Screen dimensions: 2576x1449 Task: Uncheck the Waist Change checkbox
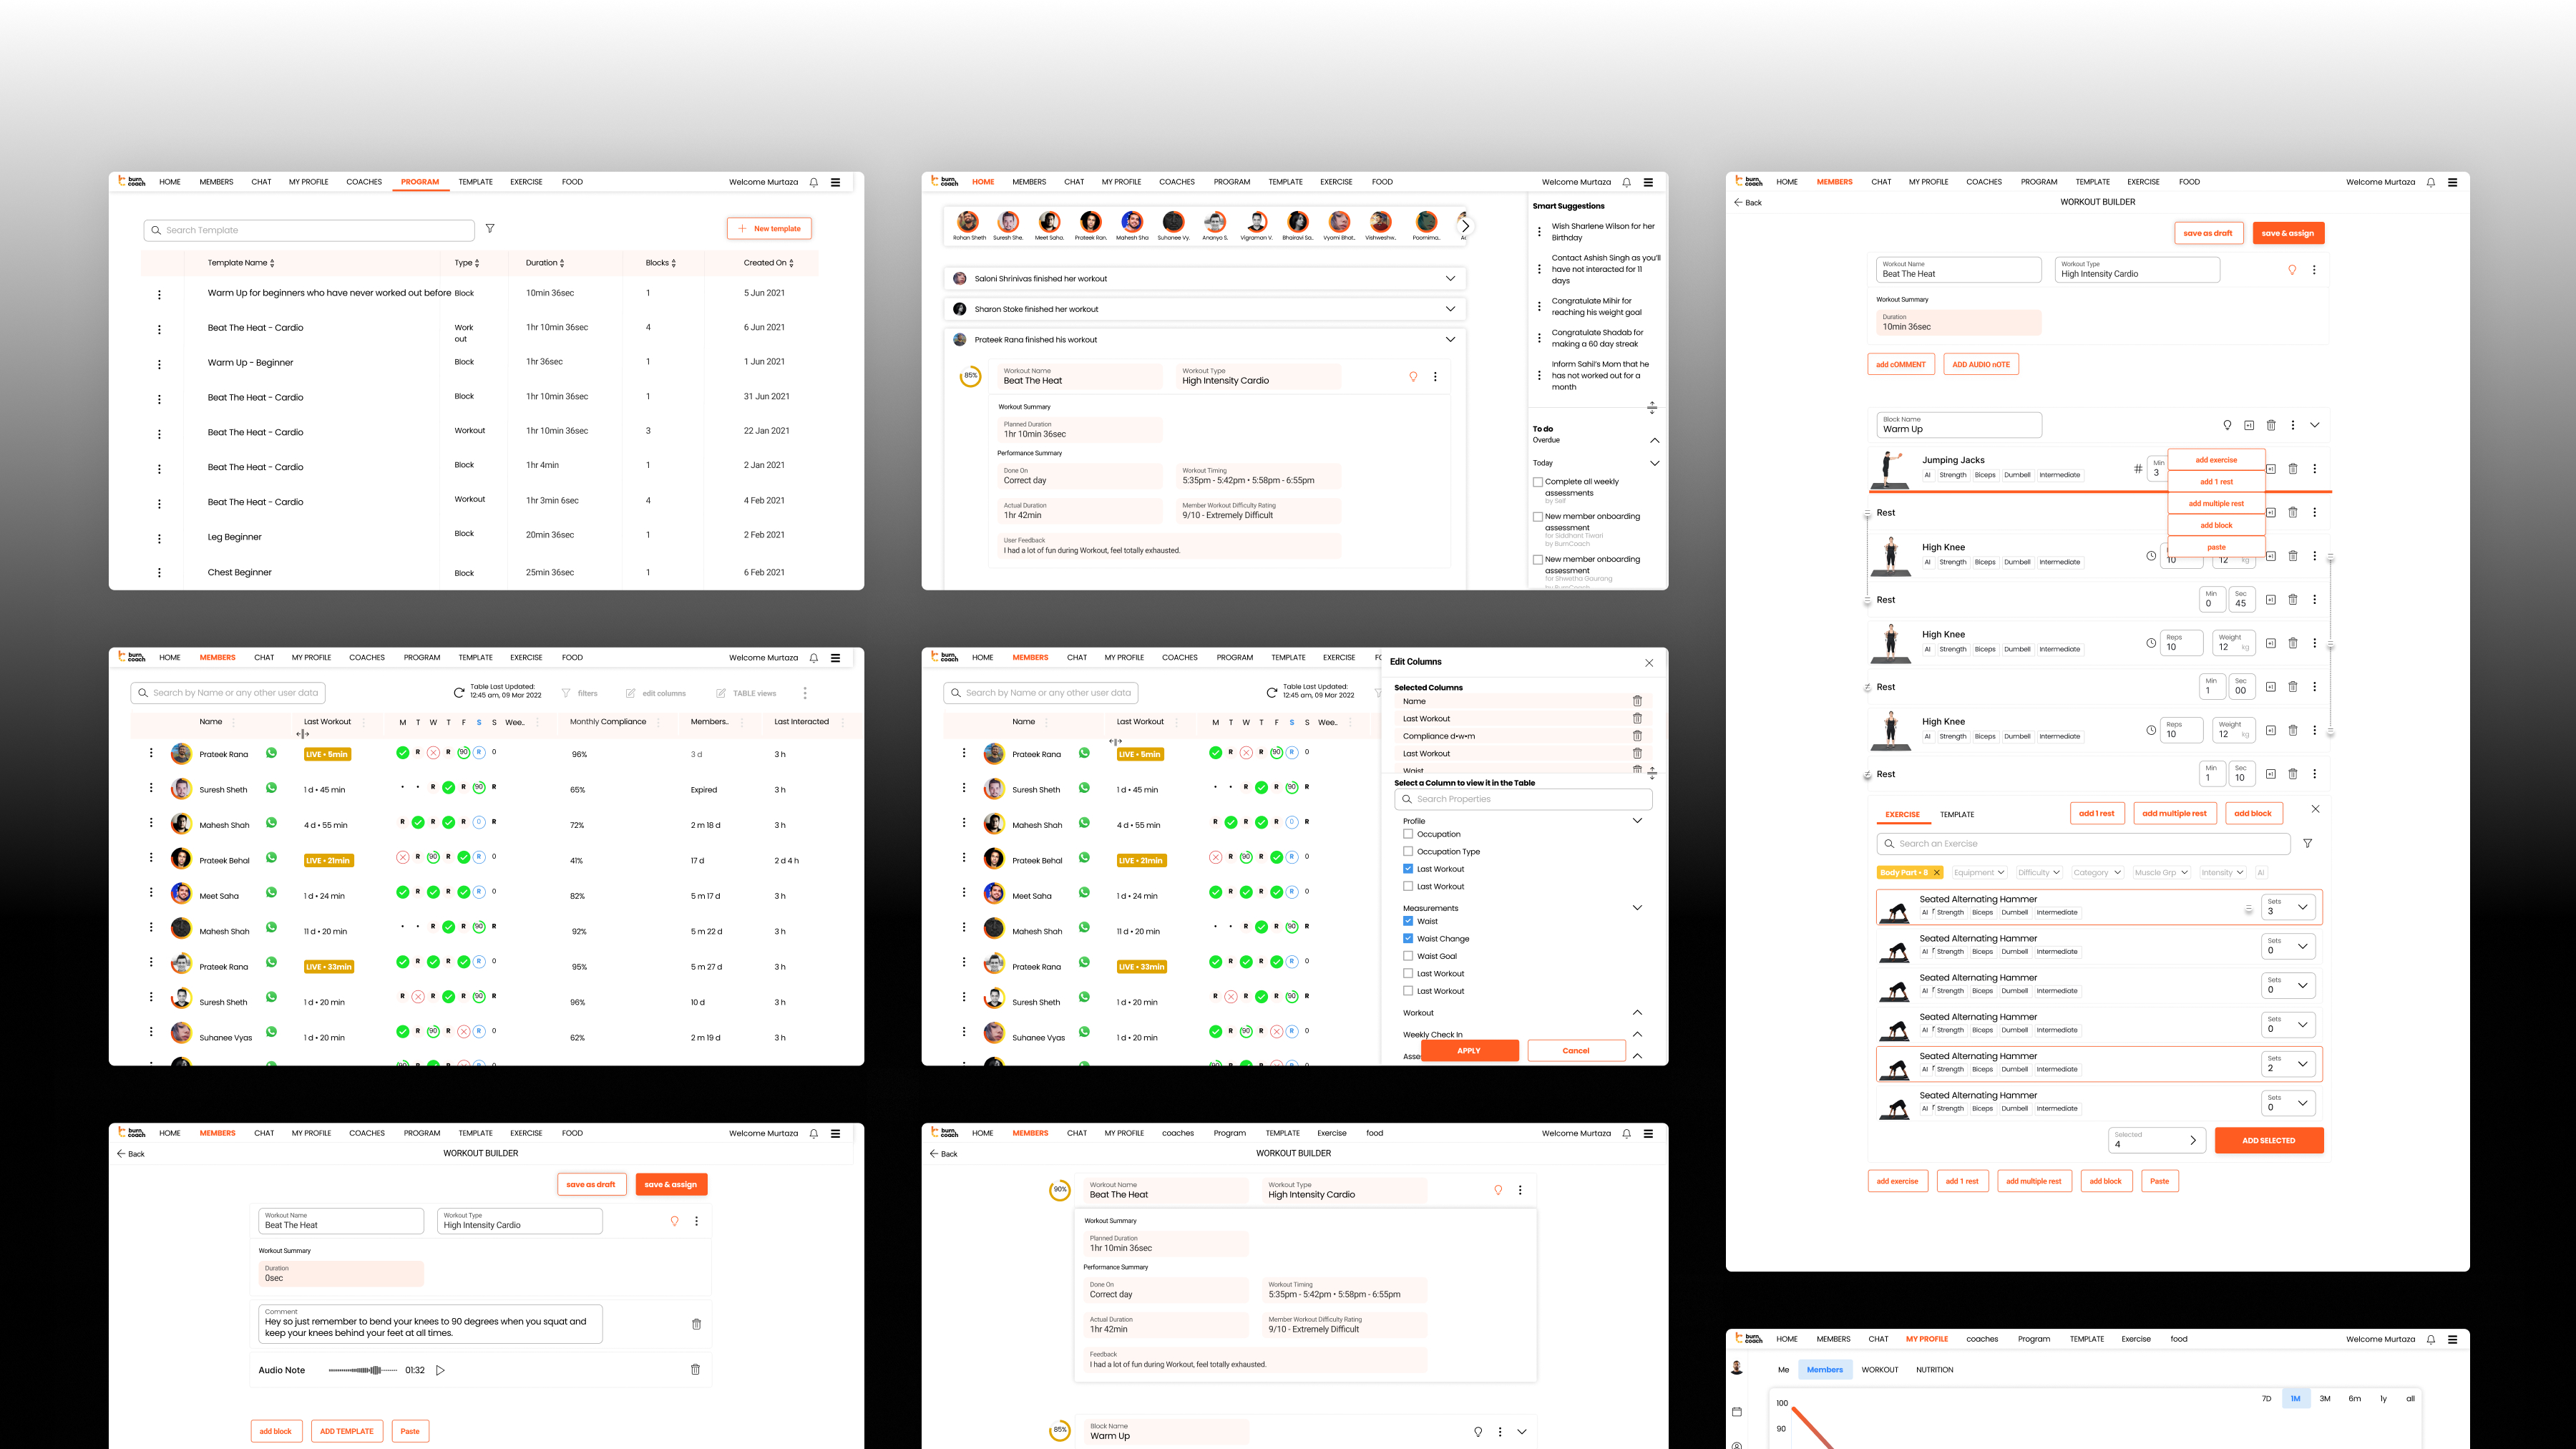coord(1408,938)
